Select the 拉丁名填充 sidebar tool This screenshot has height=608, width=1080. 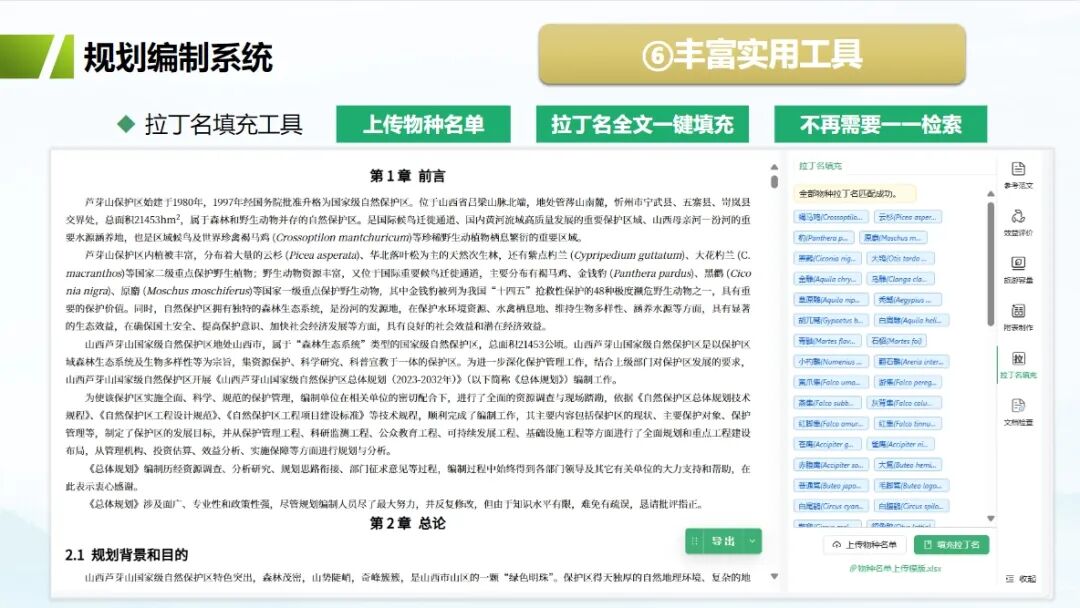click(1018, 365)
